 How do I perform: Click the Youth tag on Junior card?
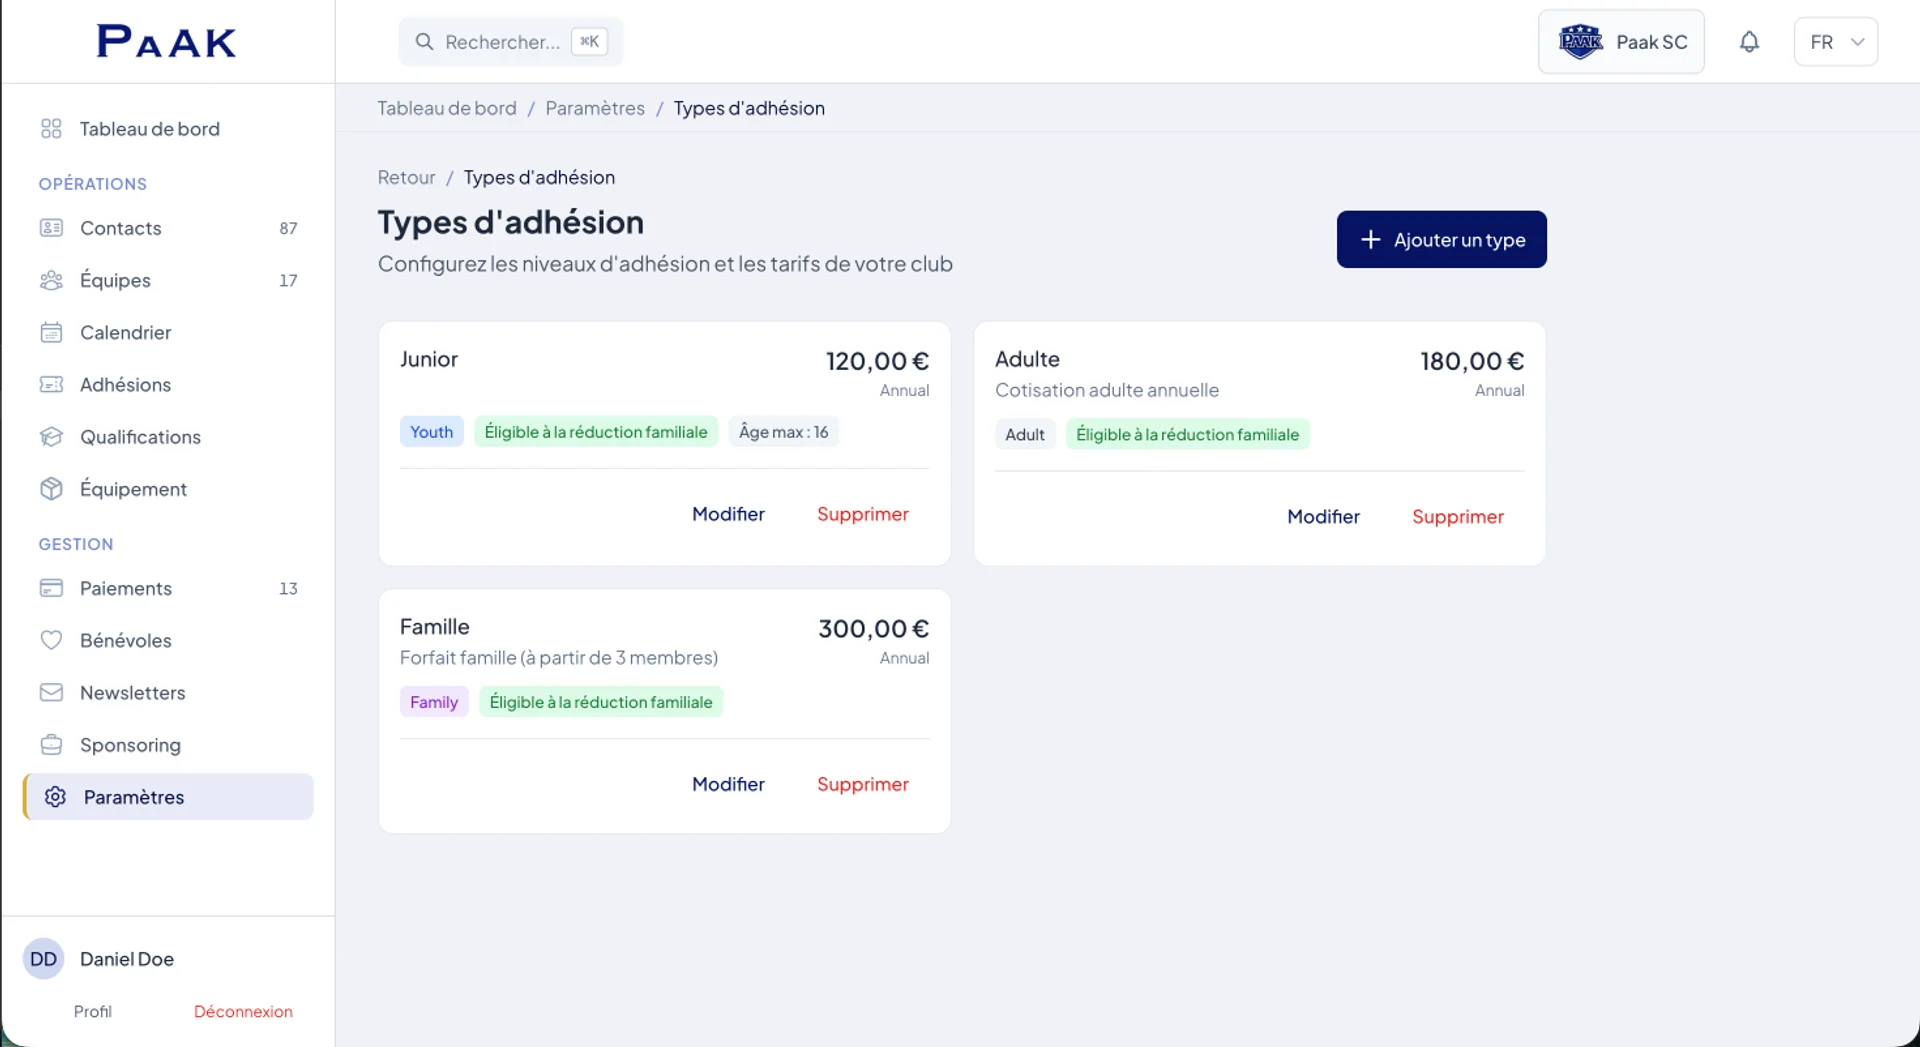pos(431,431)
